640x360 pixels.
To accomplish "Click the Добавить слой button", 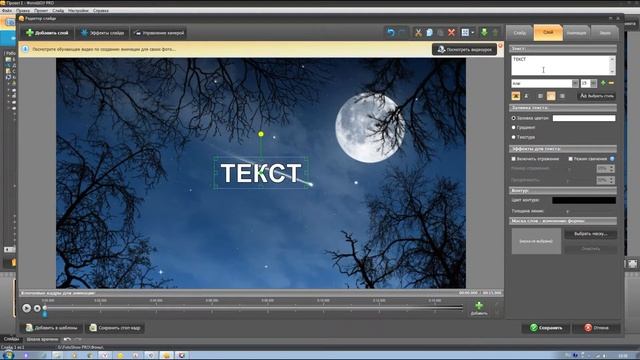I will tap(47, 33).
